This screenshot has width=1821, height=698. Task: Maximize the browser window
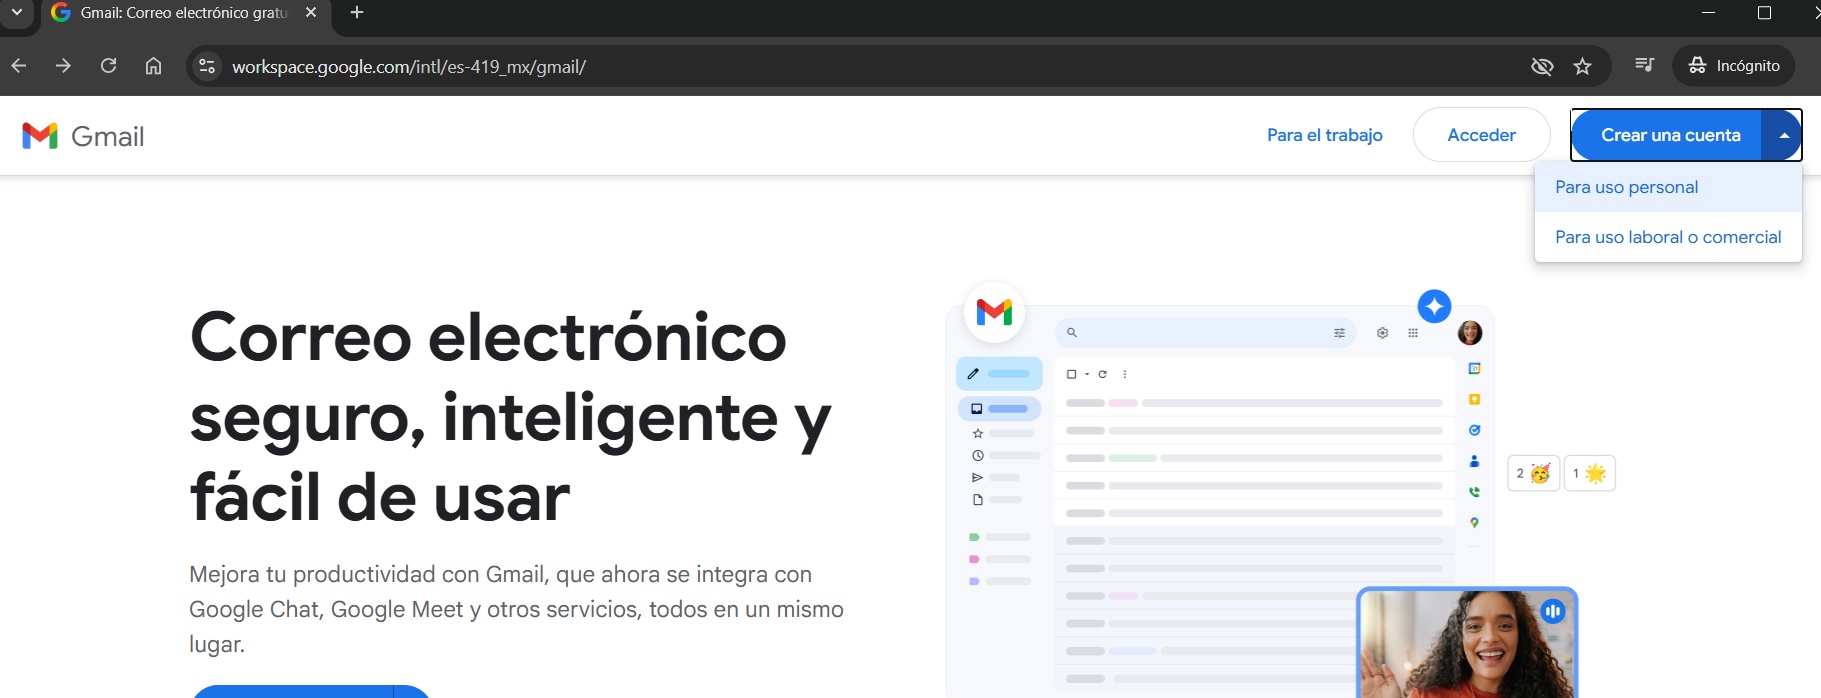coord(1764,13)
